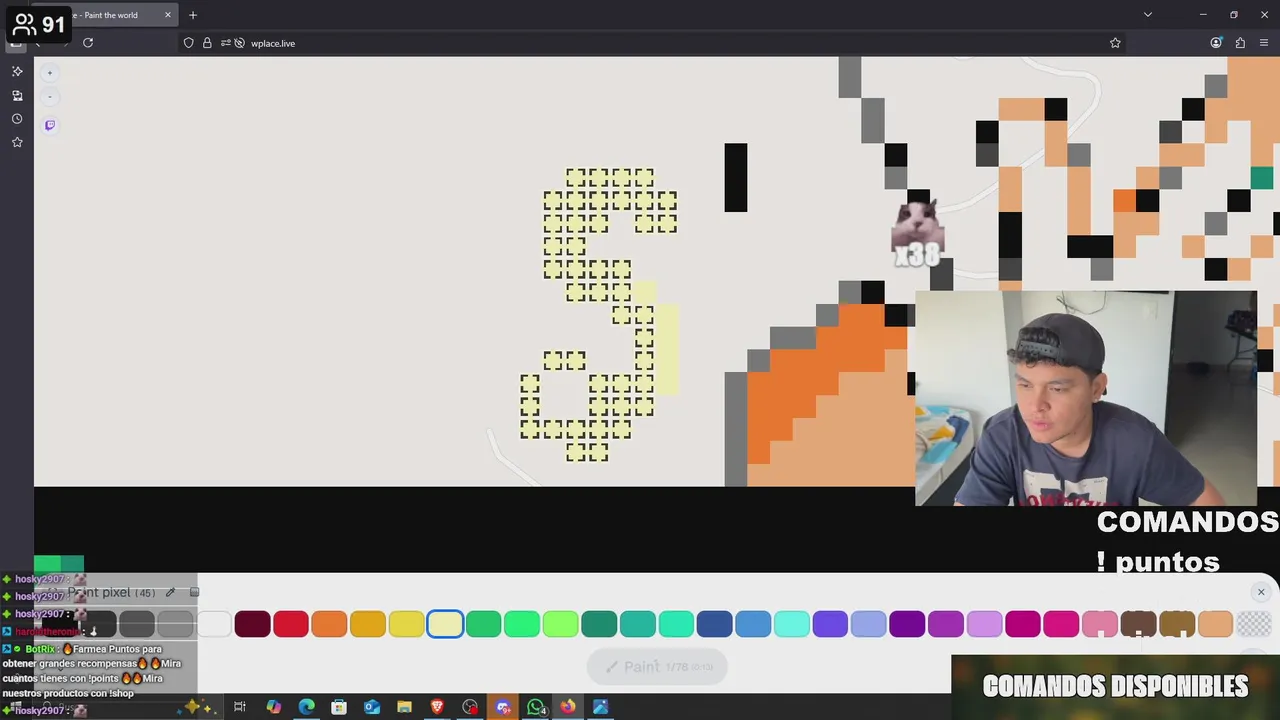Zoom out on the map
The width and height of the screenshot is (1280, 720).
point(50,97)
